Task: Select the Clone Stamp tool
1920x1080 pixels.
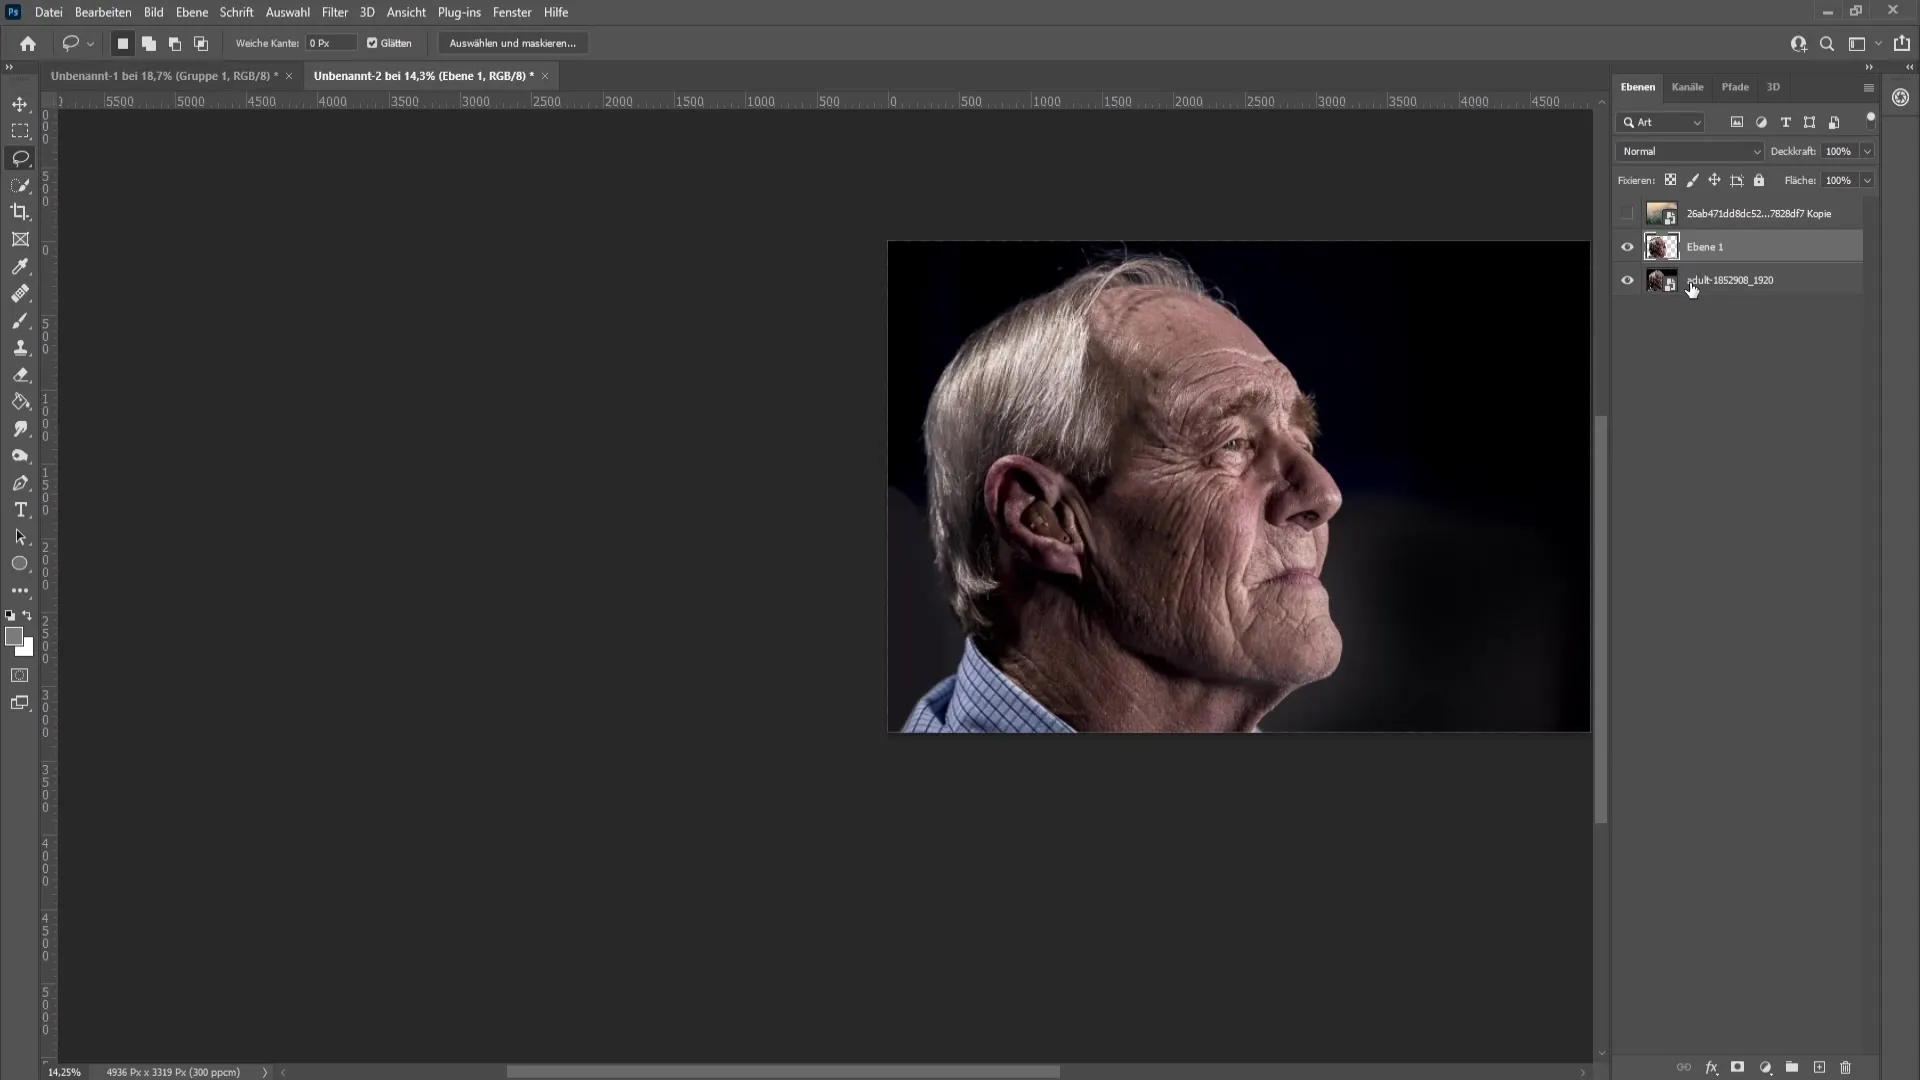Action: [x=20, y=347]
